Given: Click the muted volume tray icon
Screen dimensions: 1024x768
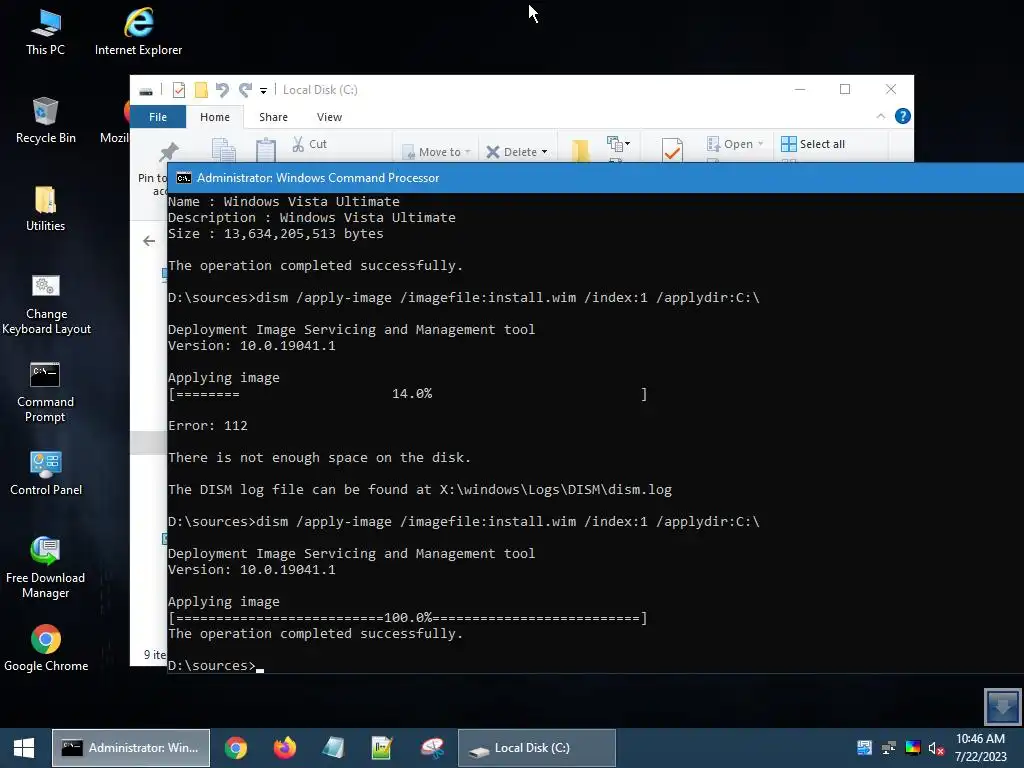Looking at the screenshot, I should [936, 748].
